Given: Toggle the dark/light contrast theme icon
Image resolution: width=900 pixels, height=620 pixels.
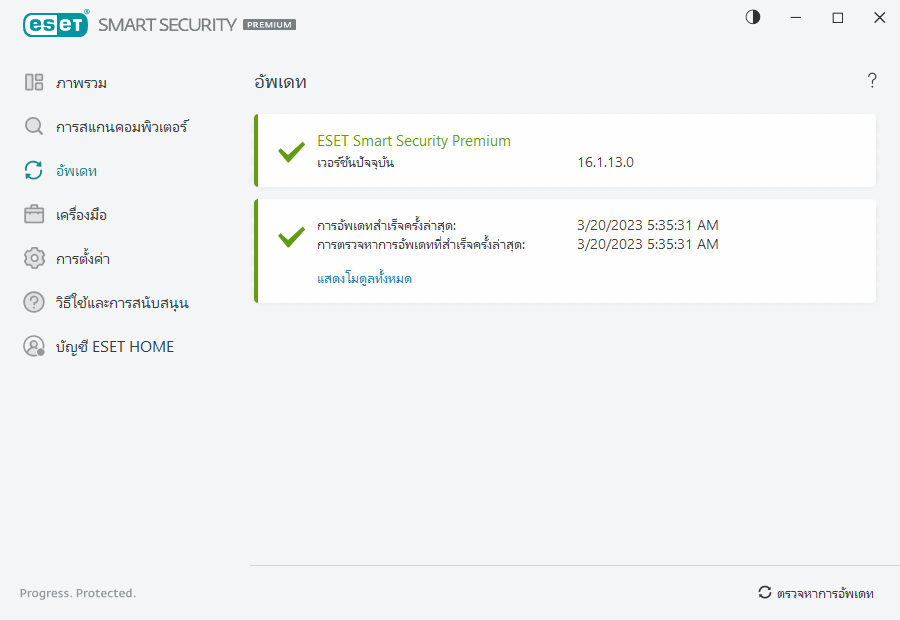Looking at the screenshot, I should [753, 17].
